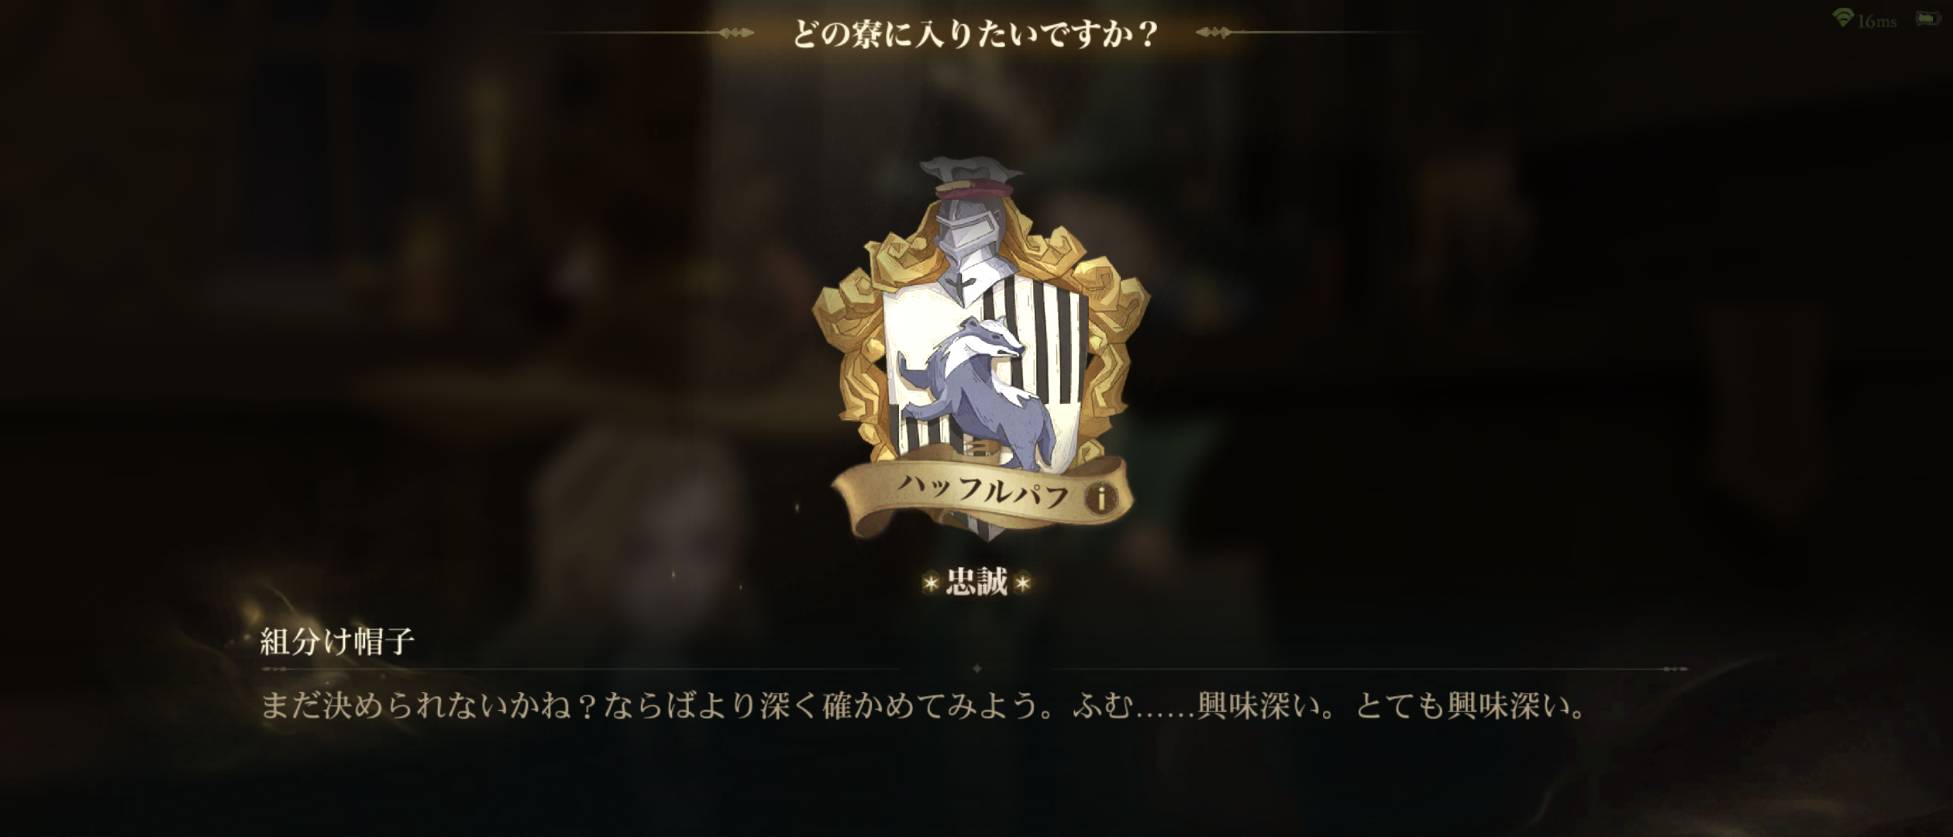Click the green Wi-Fi signal icon
The image size is (1953, 837).
click(1842, 18)
